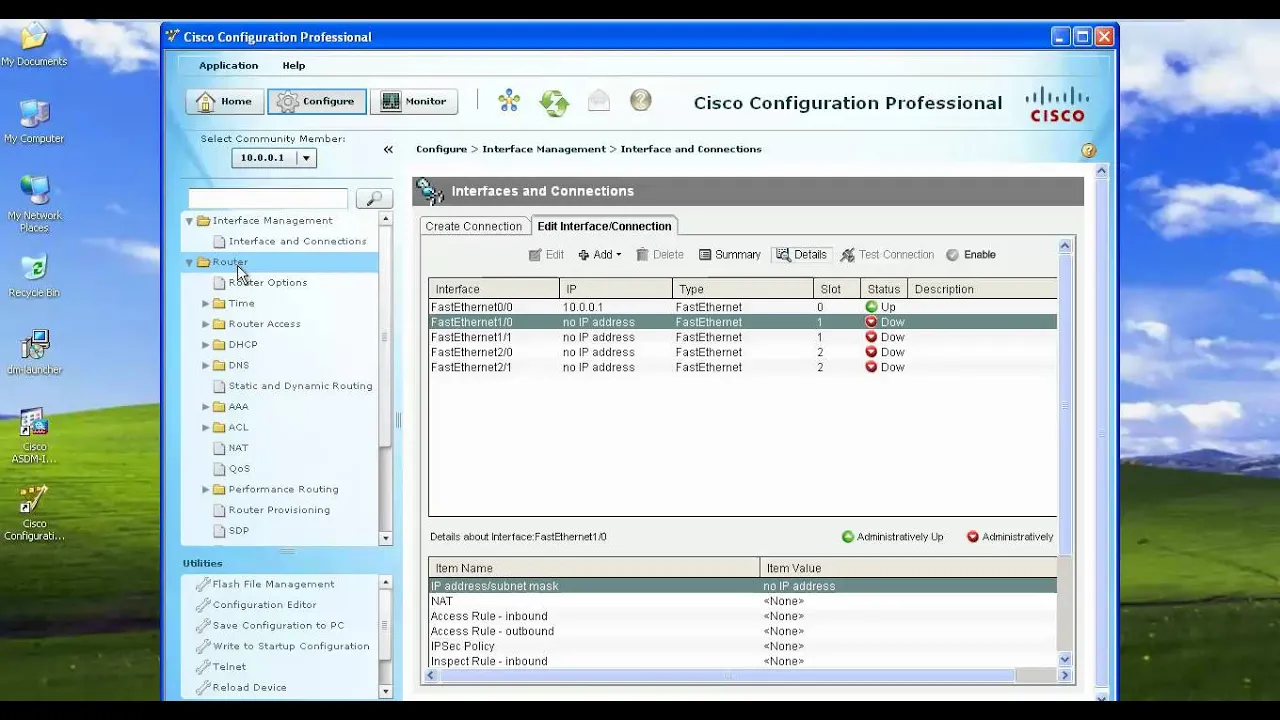
Task: Click the orange help icon beside breadcrumb
Action: (1088, 150)
